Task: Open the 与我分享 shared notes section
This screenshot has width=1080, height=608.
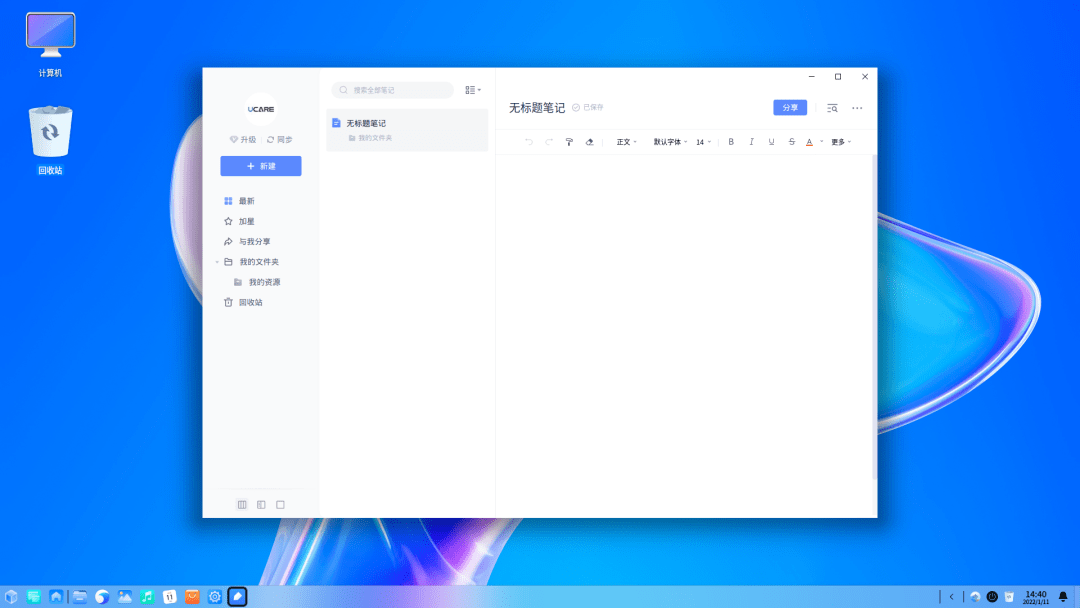Action: click(250, 241)
